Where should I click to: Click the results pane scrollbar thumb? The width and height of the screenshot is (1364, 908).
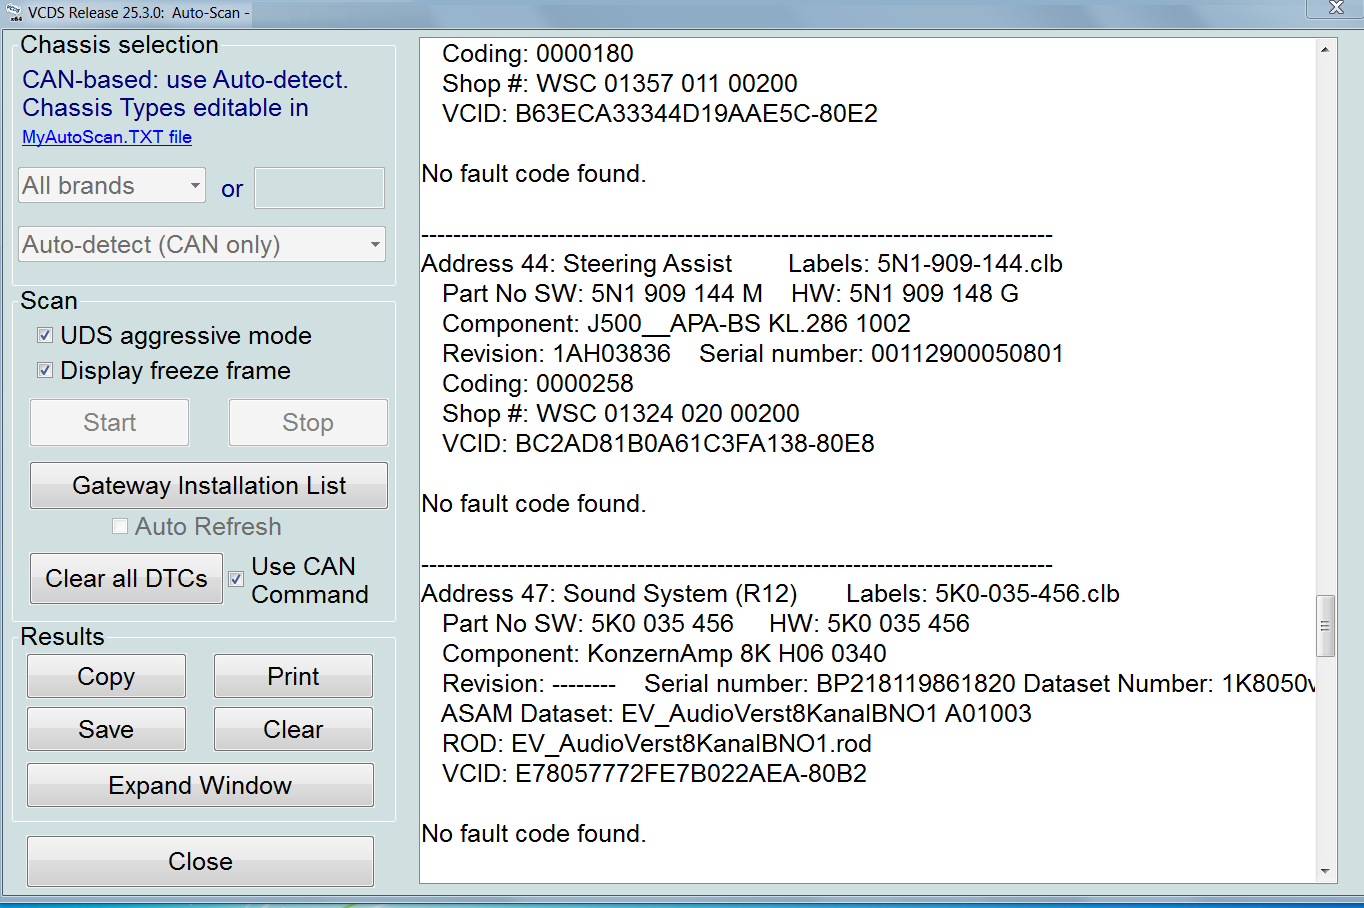point(1325,626)
